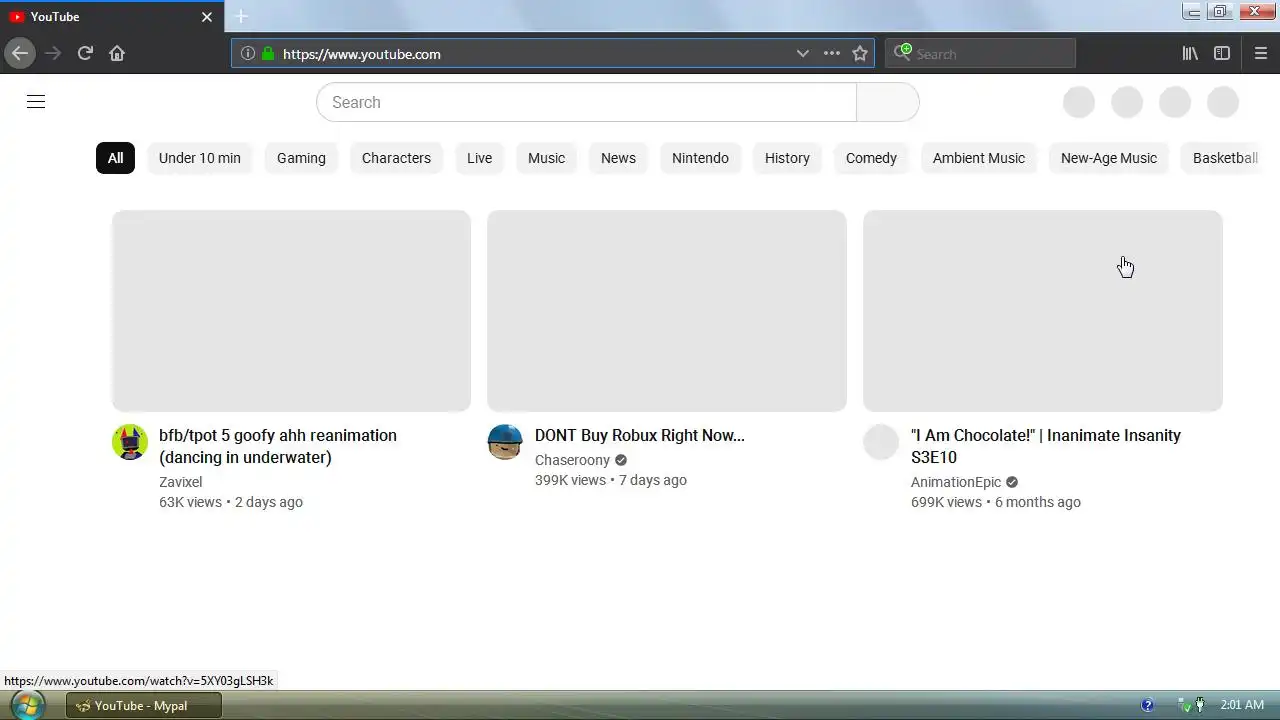Select the Live filter chip
1280x720 pixels.
coord(479,158)
